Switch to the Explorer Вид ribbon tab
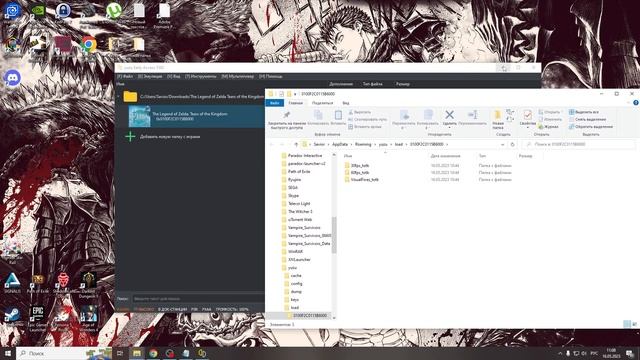640x360 pixels. [345, 103]
